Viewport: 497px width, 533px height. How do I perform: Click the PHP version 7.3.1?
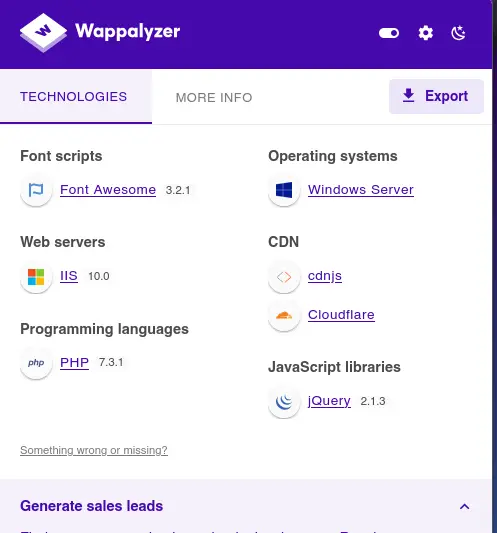[111, 362]
